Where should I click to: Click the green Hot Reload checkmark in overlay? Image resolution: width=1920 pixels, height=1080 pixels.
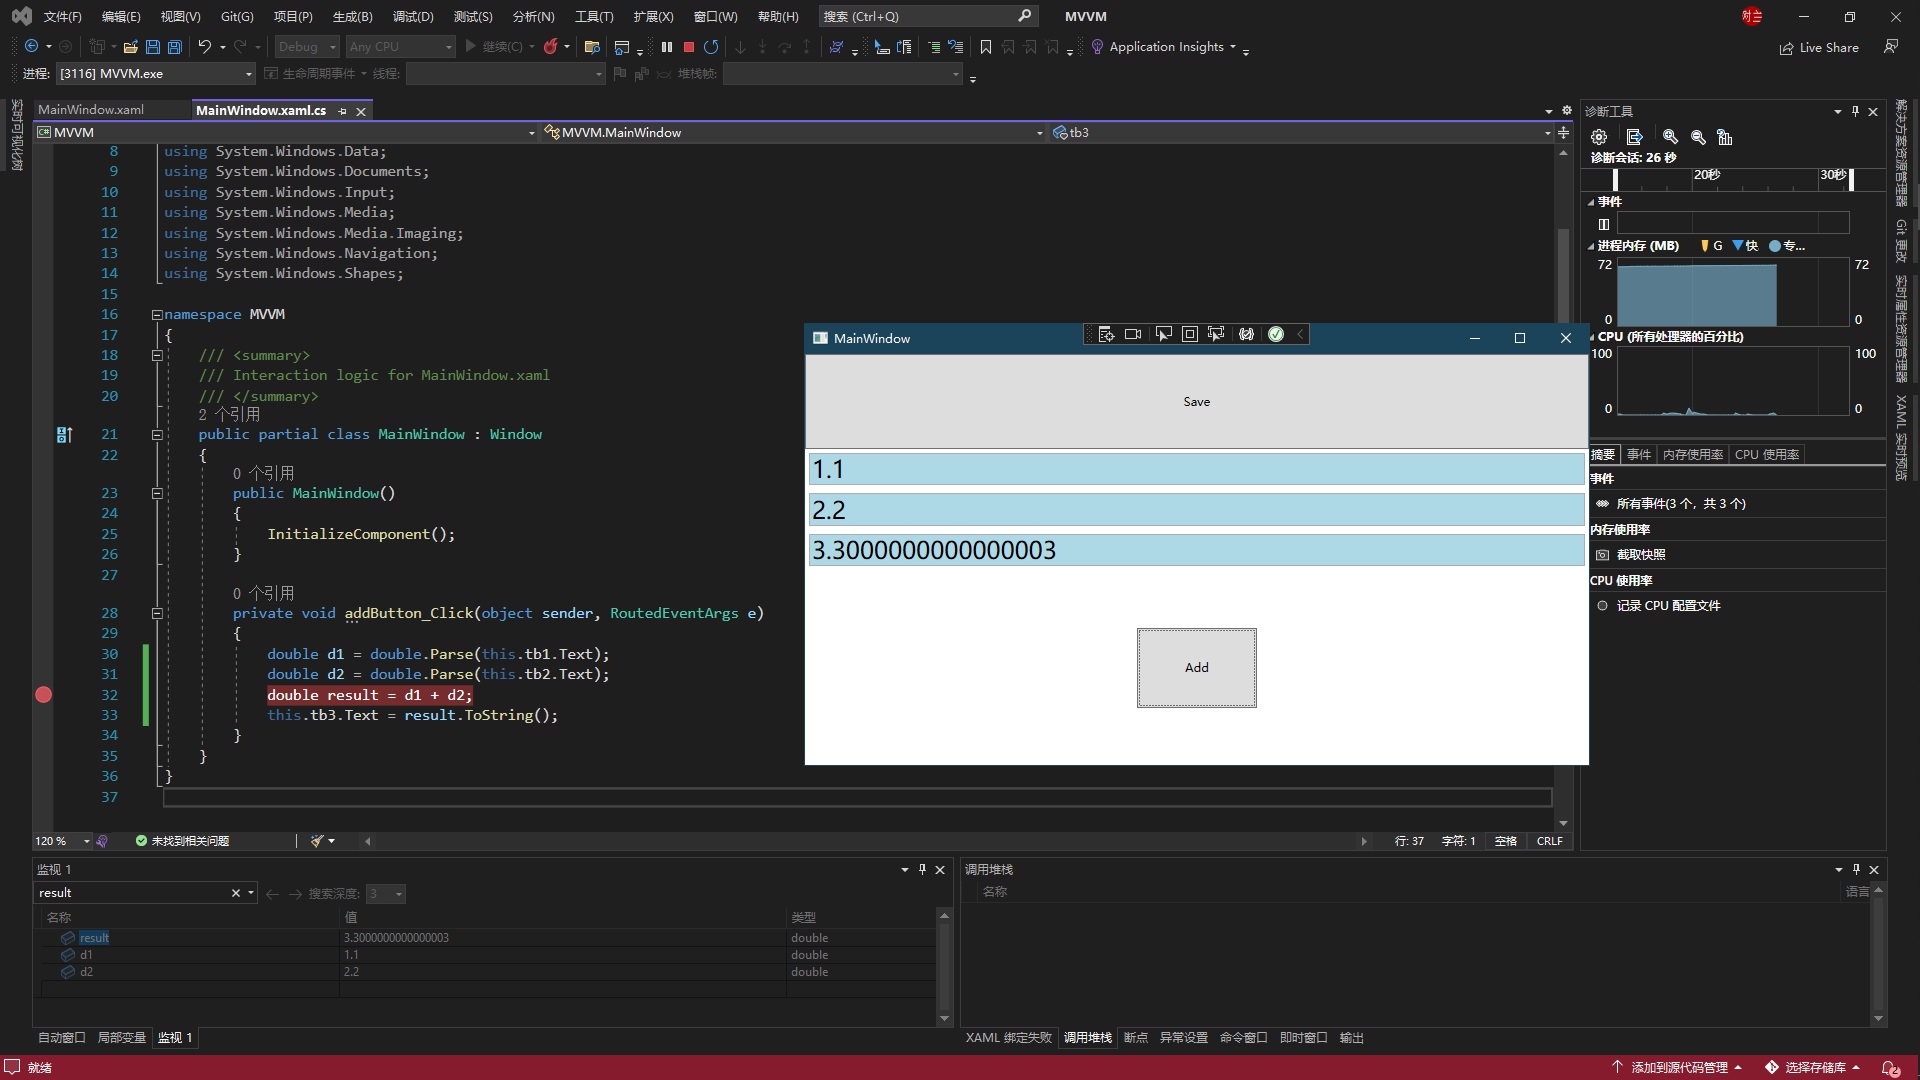[x=1276, y=334]
